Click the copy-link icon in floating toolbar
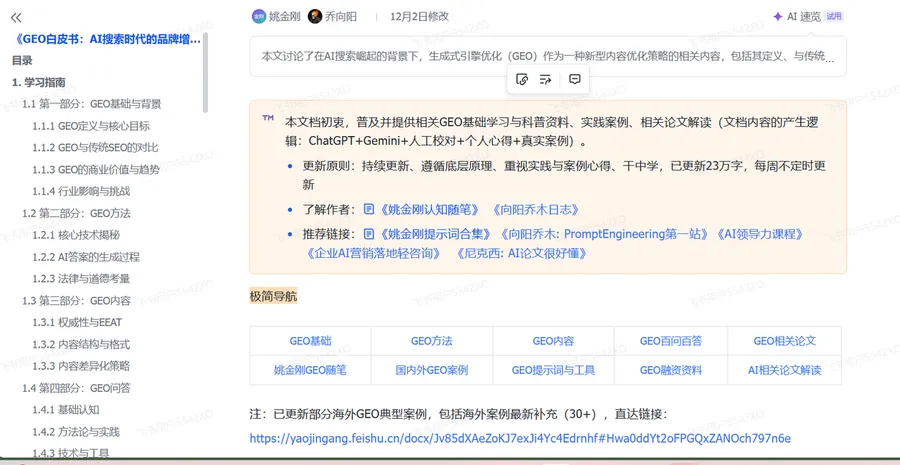900x465 pixels. tap(522, 80)
